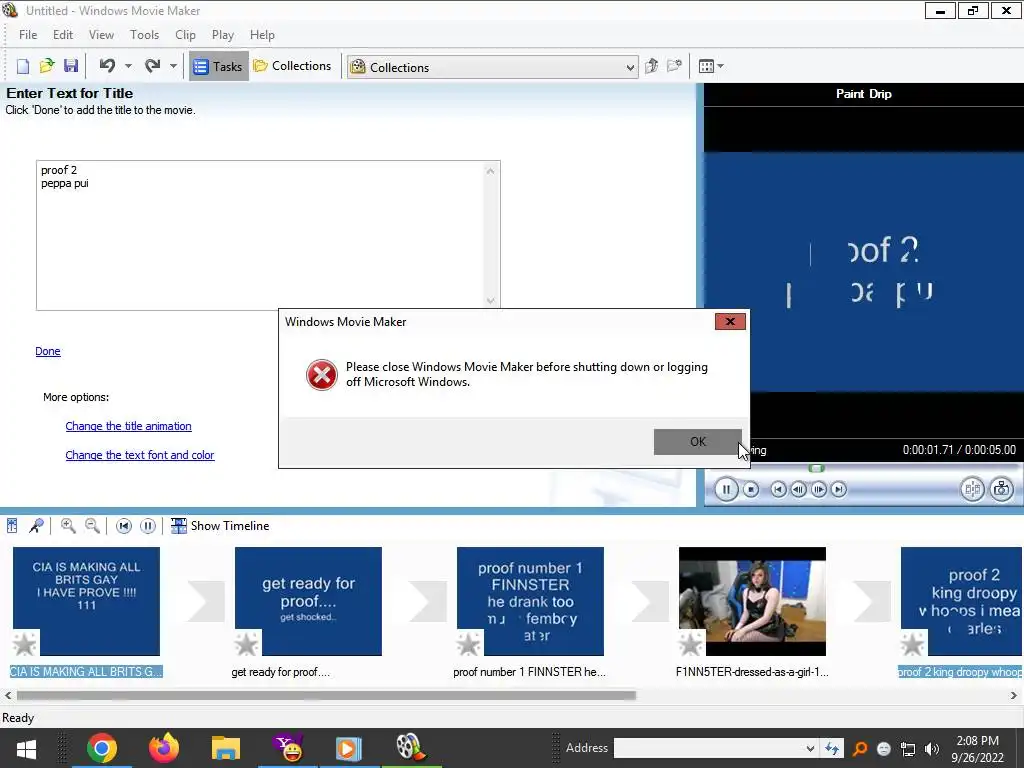The width and height of the screenshot is (1024, 768).
Task: Click the Undo arrow icon
Action: (107, 65)
